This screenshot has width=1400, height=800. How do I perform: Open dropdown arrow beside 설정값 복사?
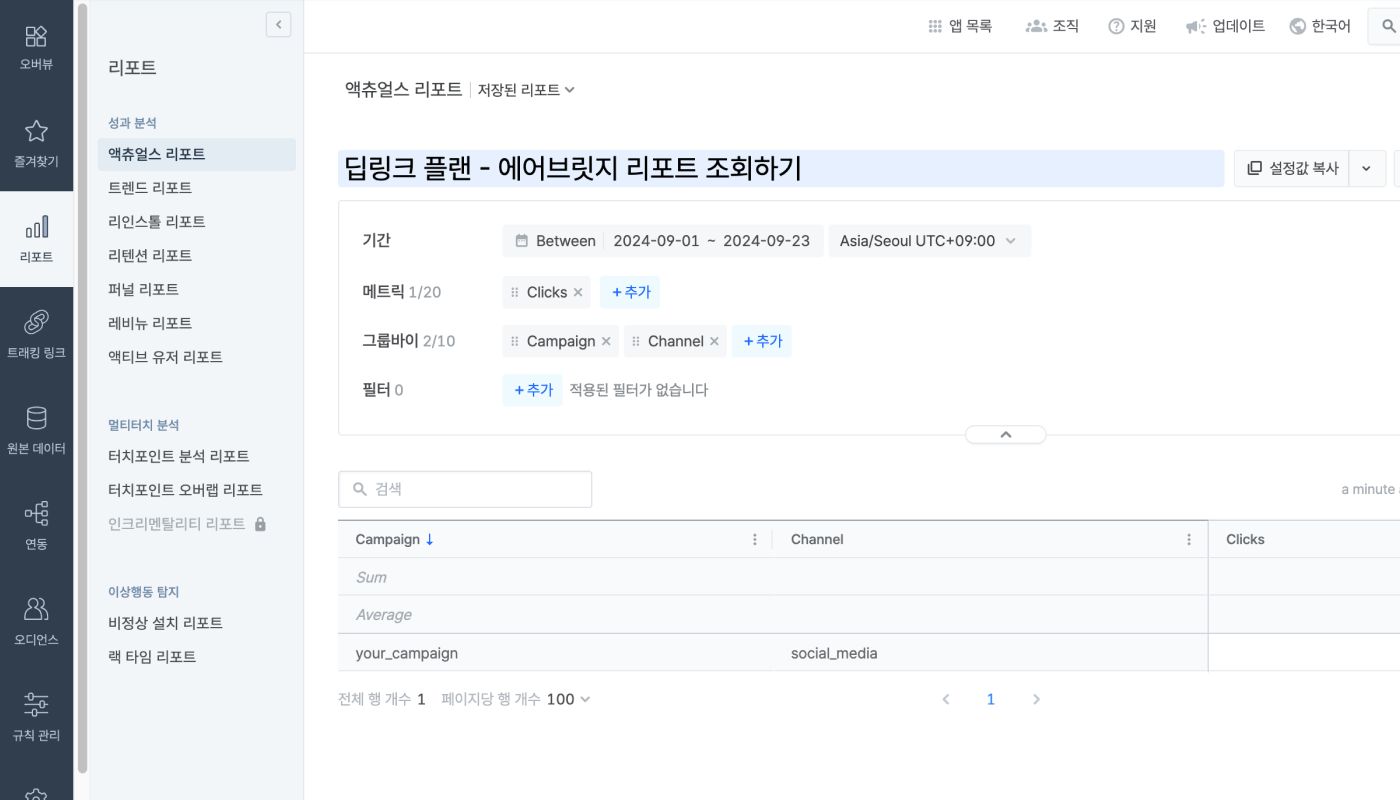(1367, 168)
